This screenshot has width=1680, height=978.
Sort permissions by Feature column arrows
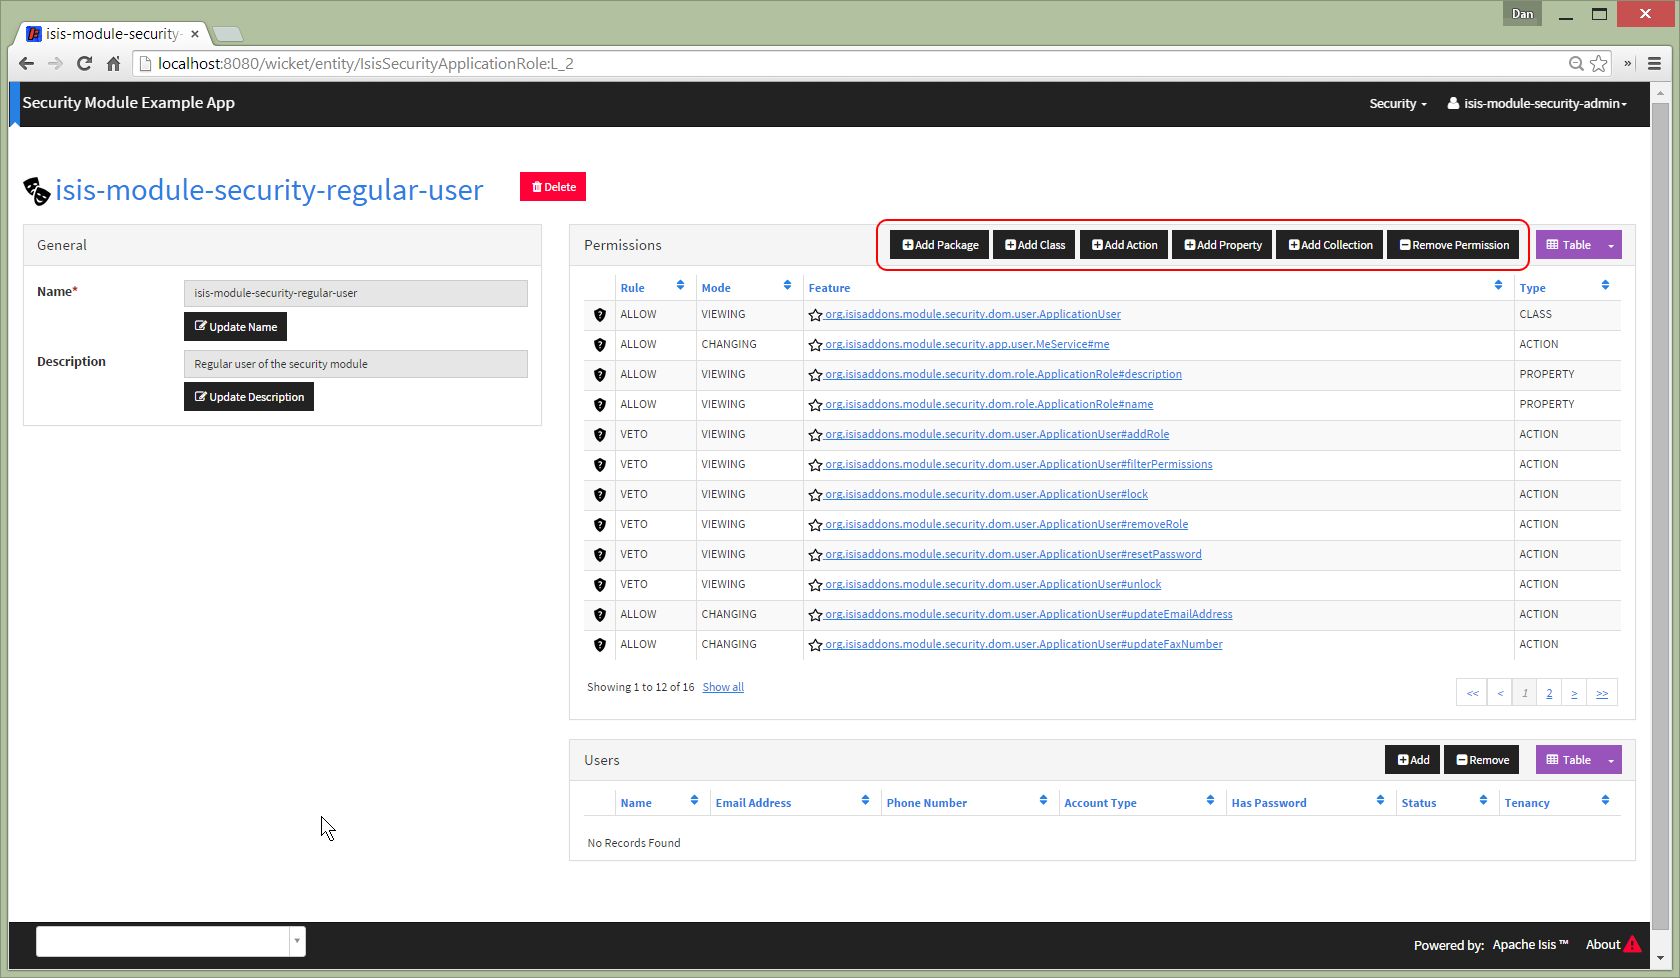click(x=1498, y=286)
